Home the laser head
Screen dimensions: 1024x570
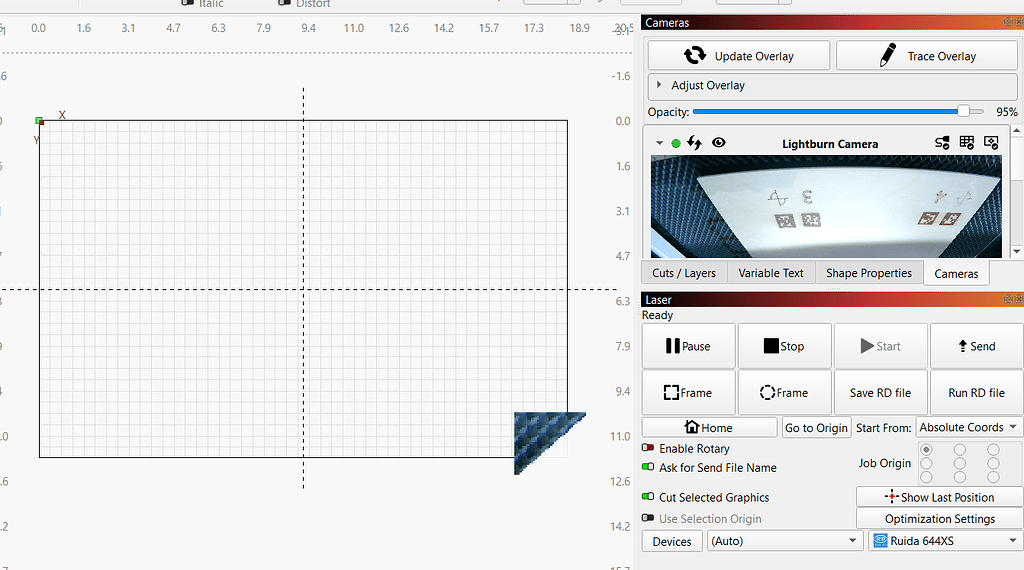point(709,427)
